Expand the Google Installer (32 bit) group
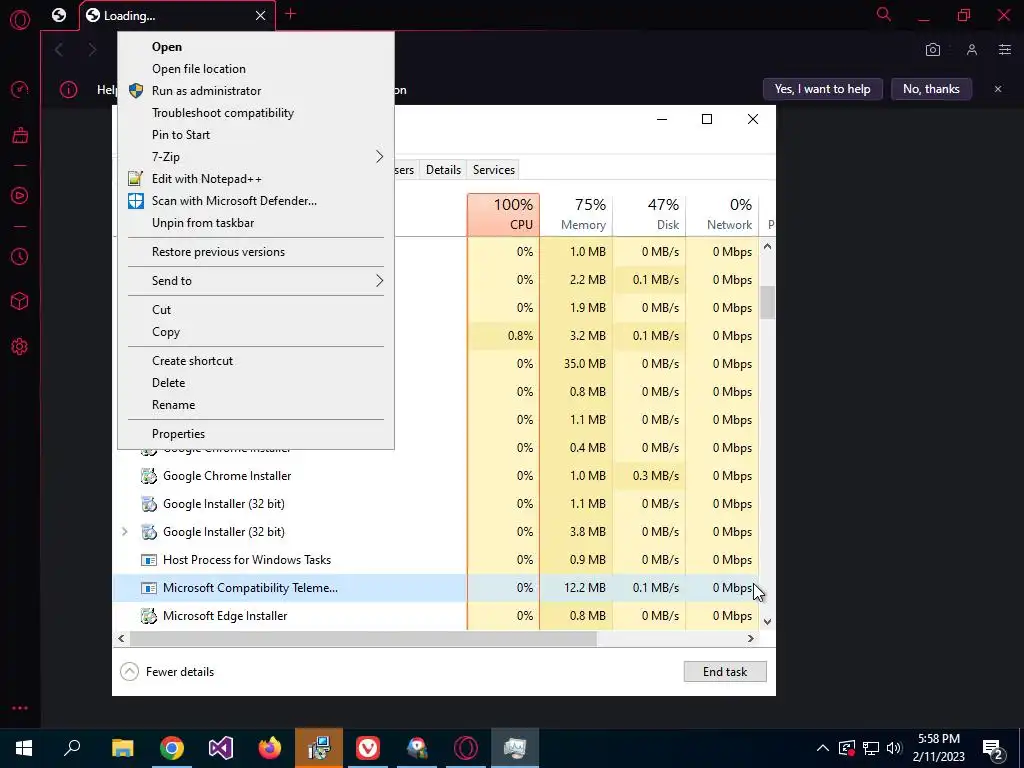Image resolution: width=1024 pixels, height=768 pixels. (x=125, y=532)
